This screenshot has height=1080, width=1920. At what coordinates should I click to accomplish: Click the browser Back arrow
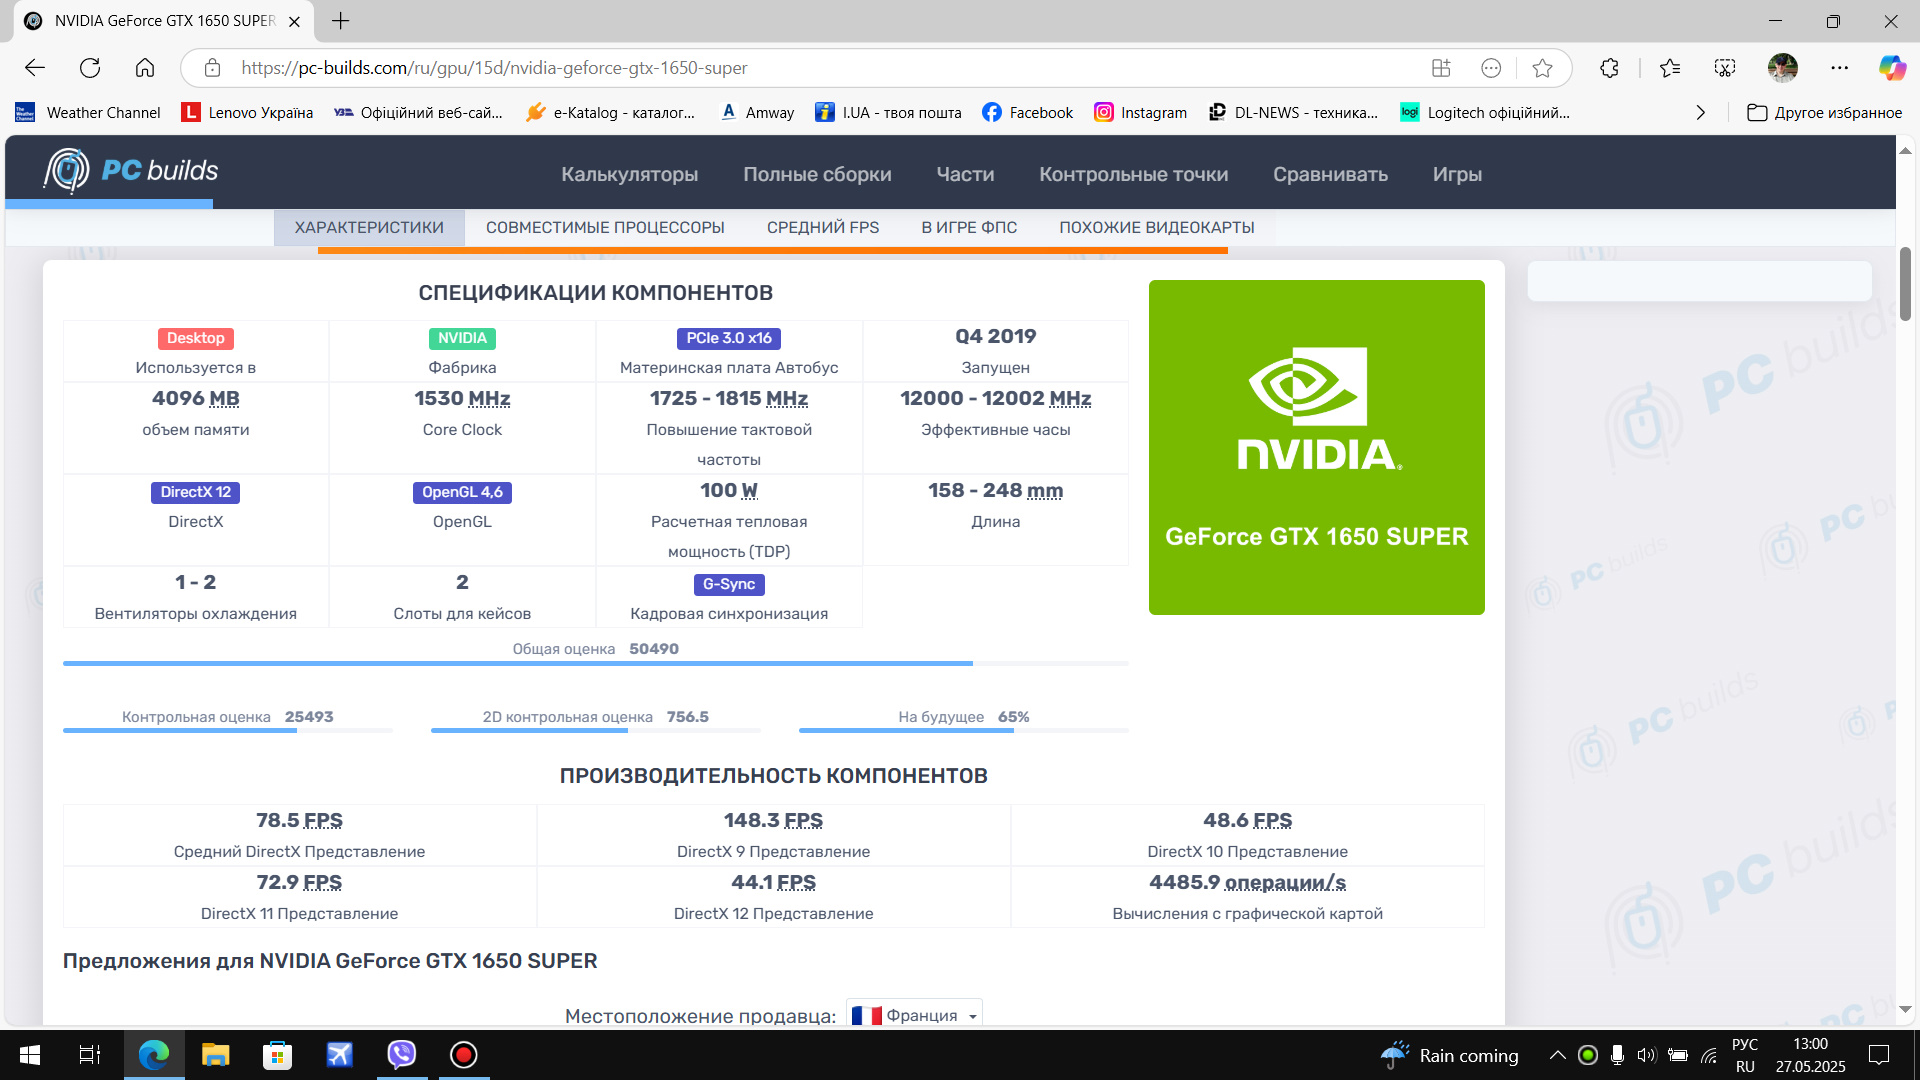35,68
